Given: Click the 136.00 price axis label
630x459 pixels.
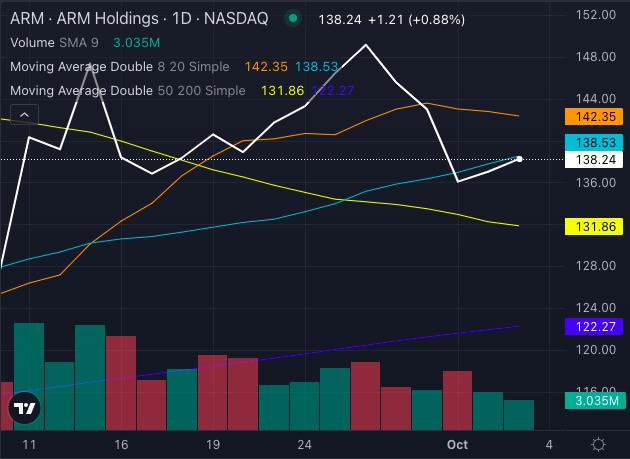Looking at the screenshot, I should click(x=595, y=182).
